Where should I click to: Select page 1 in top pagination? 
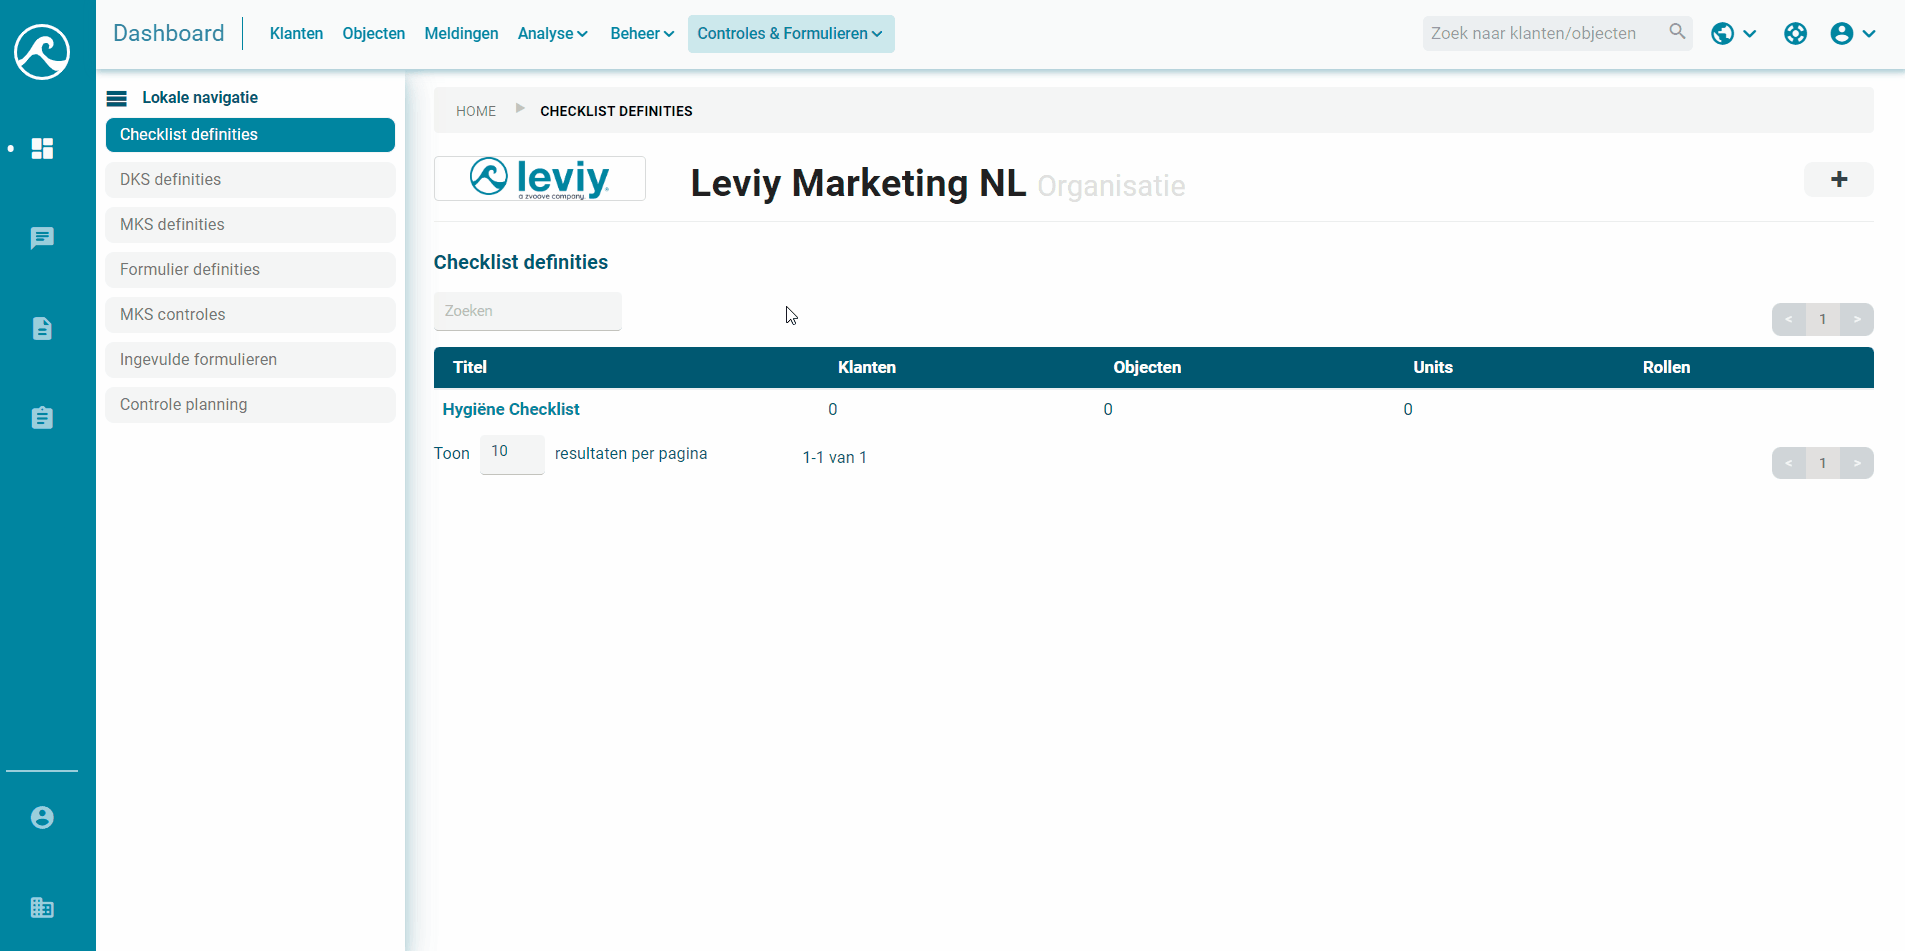point(1823,320)
